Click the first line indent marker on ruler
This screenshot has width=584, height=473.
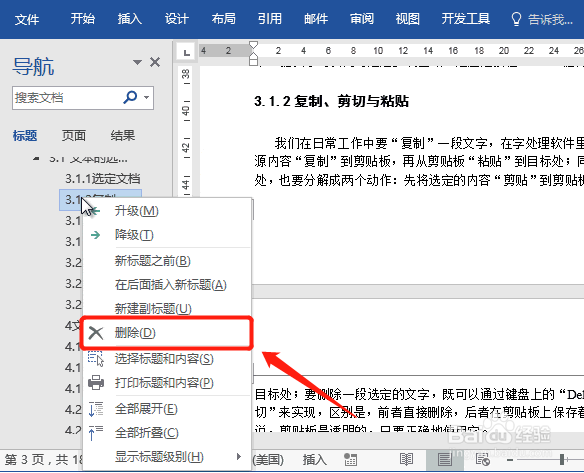point(253,45)
